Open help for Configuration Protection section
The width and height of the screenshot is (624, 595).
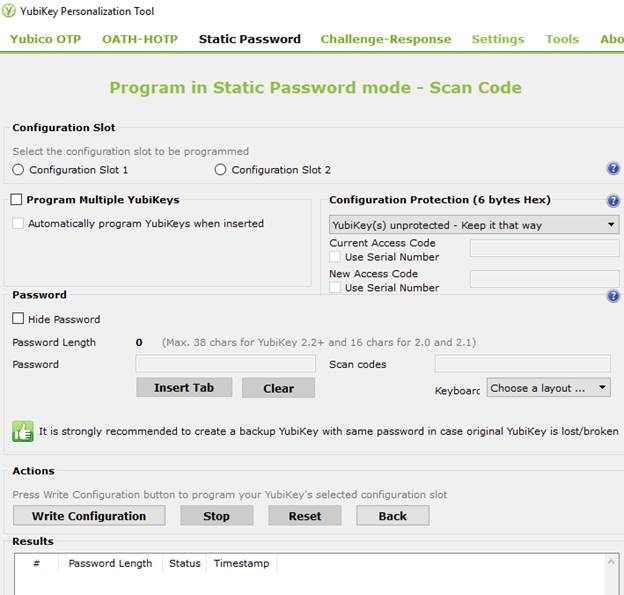tap(613, 201)
